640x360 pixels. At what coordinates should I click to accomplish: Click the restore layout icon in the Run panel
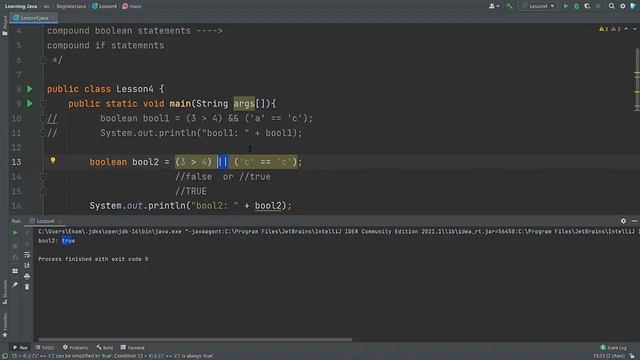click(x=15, y=271)
